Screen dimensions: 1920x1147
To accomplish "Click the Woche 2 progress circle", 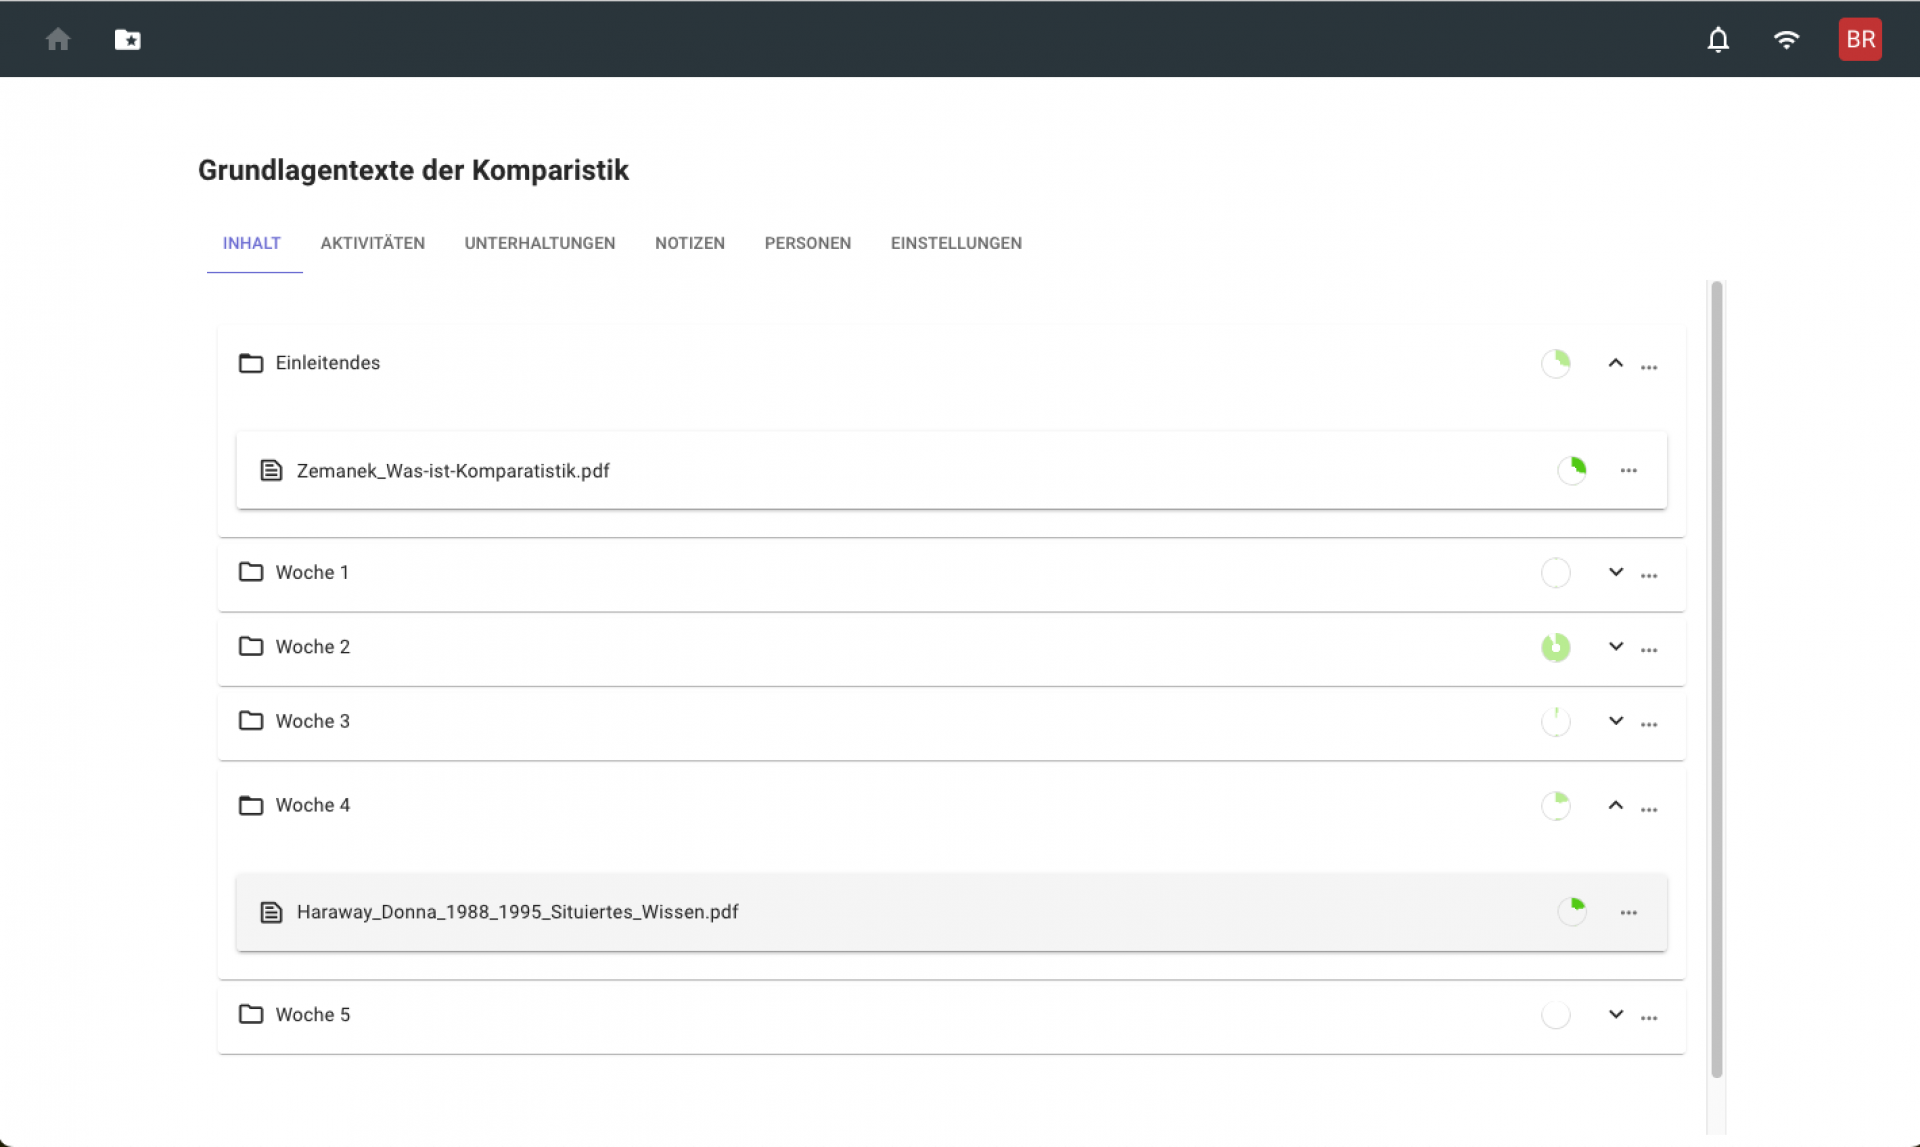I will pyautogui.click(x=1556, y=647).
